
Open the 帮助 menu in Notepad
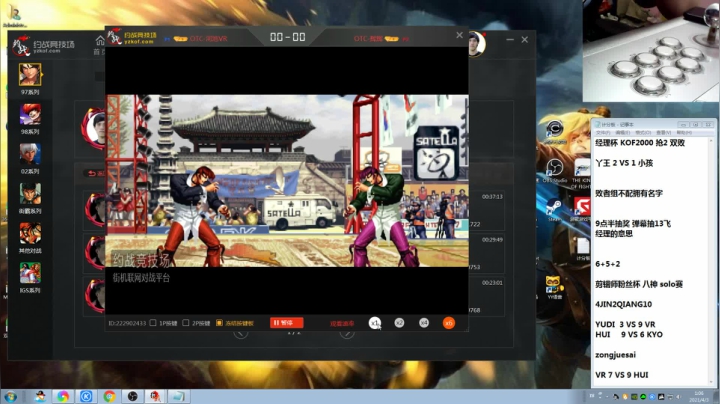683,133
